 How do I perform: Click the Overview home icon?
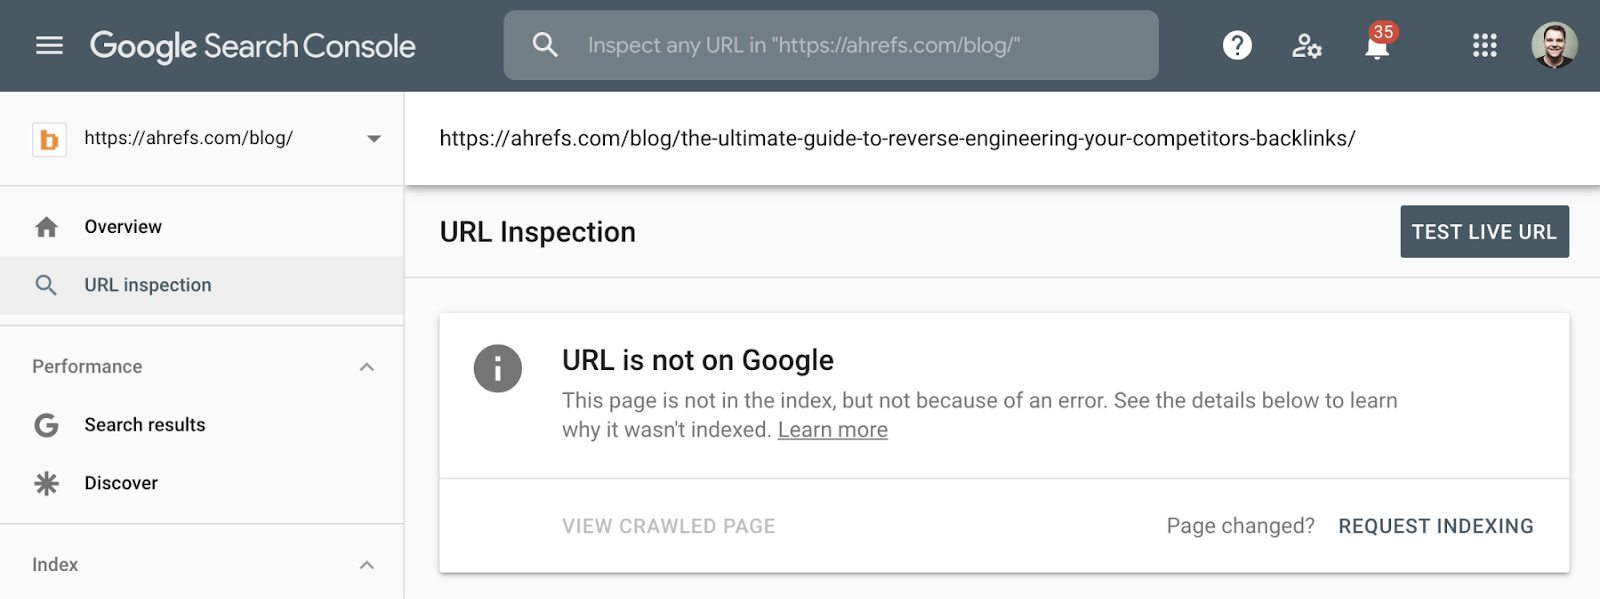point(46,226)
